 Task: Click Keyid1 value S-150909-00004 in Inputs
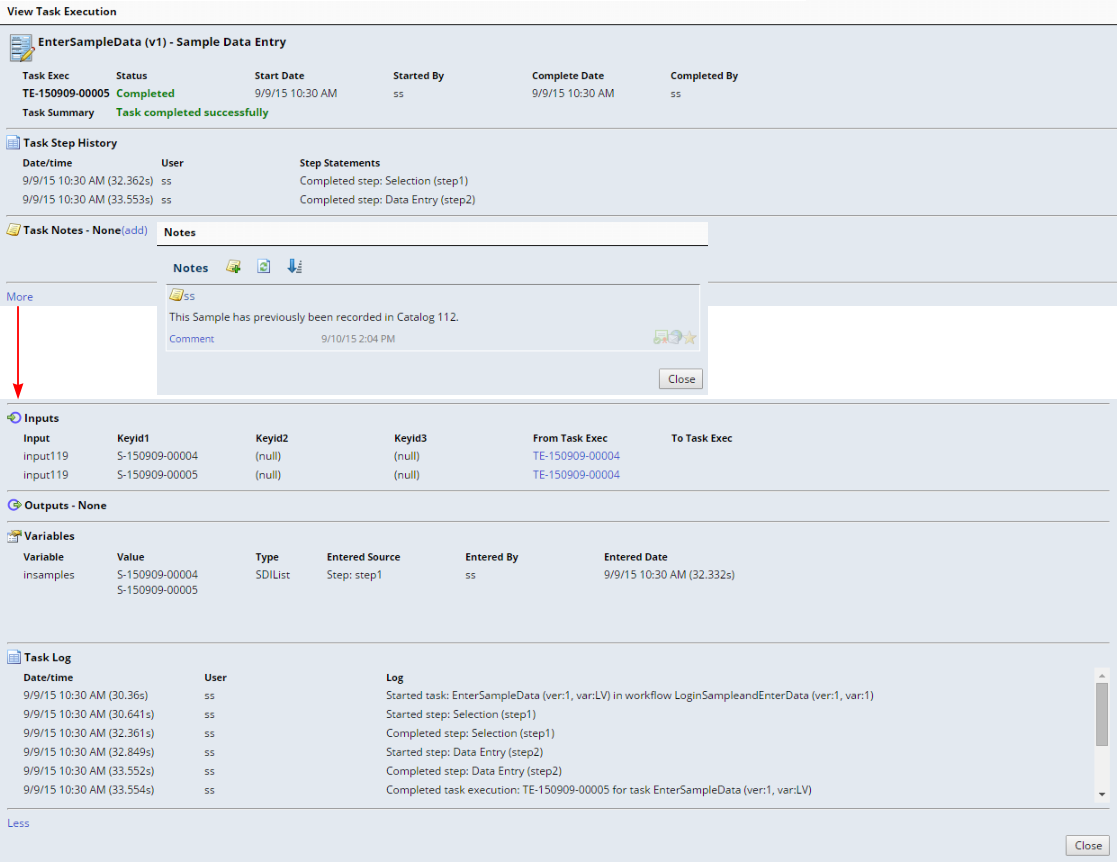pyautogui.click(x=157, y=455)
